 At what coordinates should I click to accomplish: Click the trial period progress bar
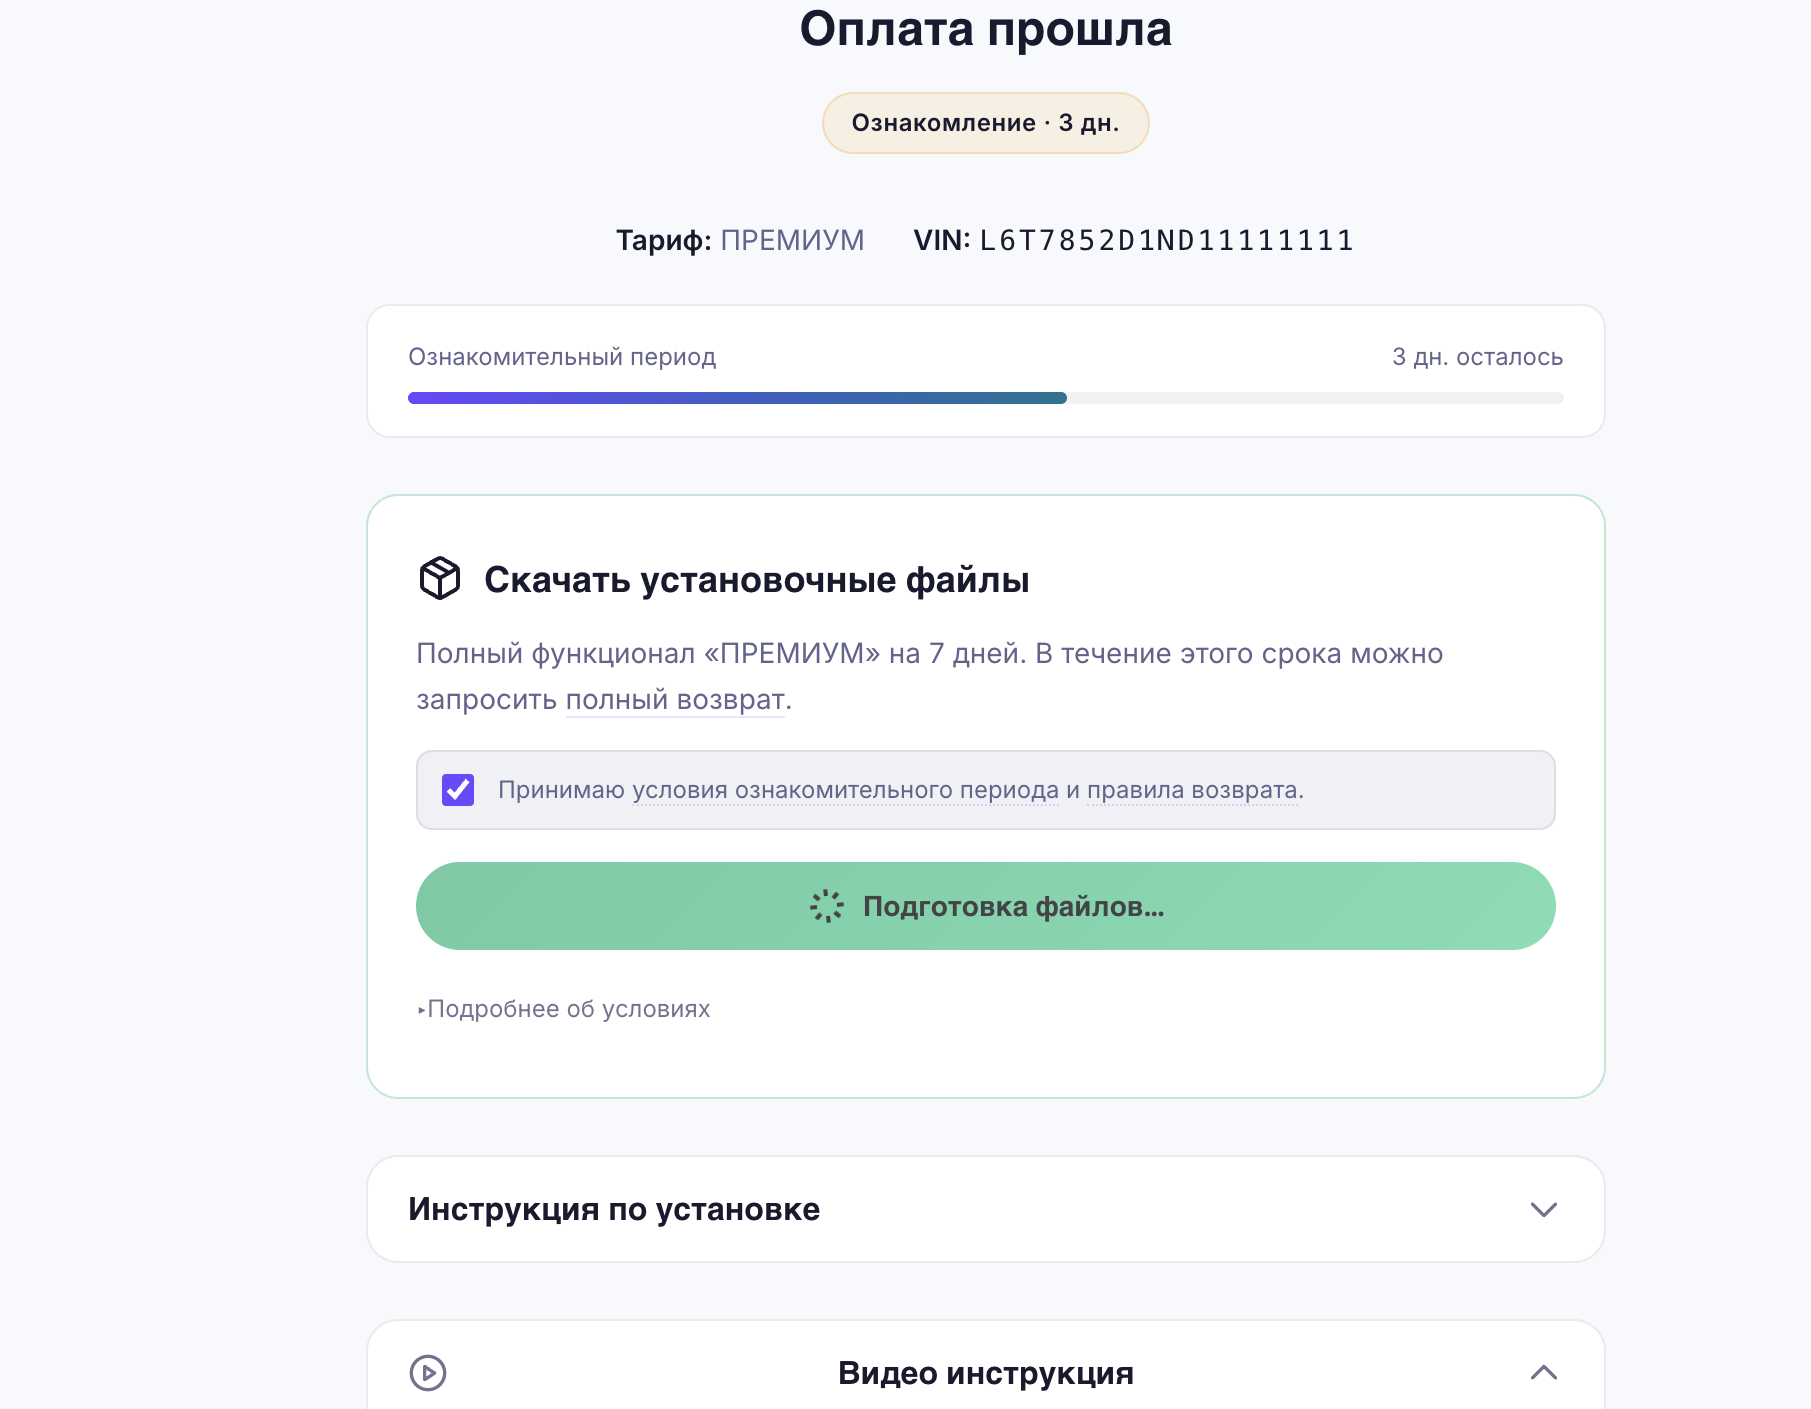(x=984, y=397)
